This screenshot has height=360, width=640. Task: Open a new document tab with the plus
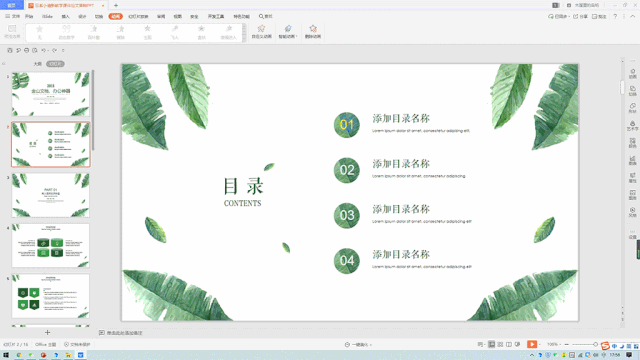[116, 5]
